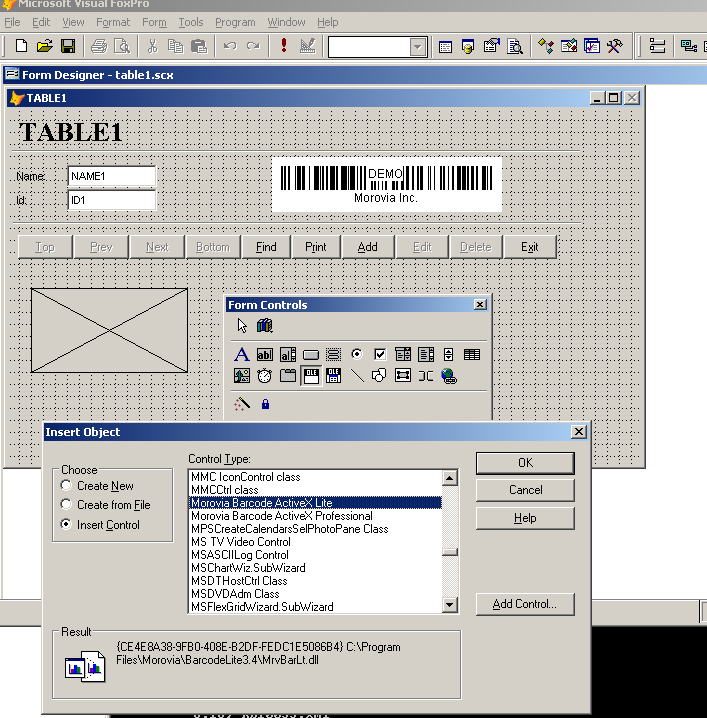Open the Program menu
Image resolution: width=707 pixels, height=718 pixels.
tap(235, 22)
